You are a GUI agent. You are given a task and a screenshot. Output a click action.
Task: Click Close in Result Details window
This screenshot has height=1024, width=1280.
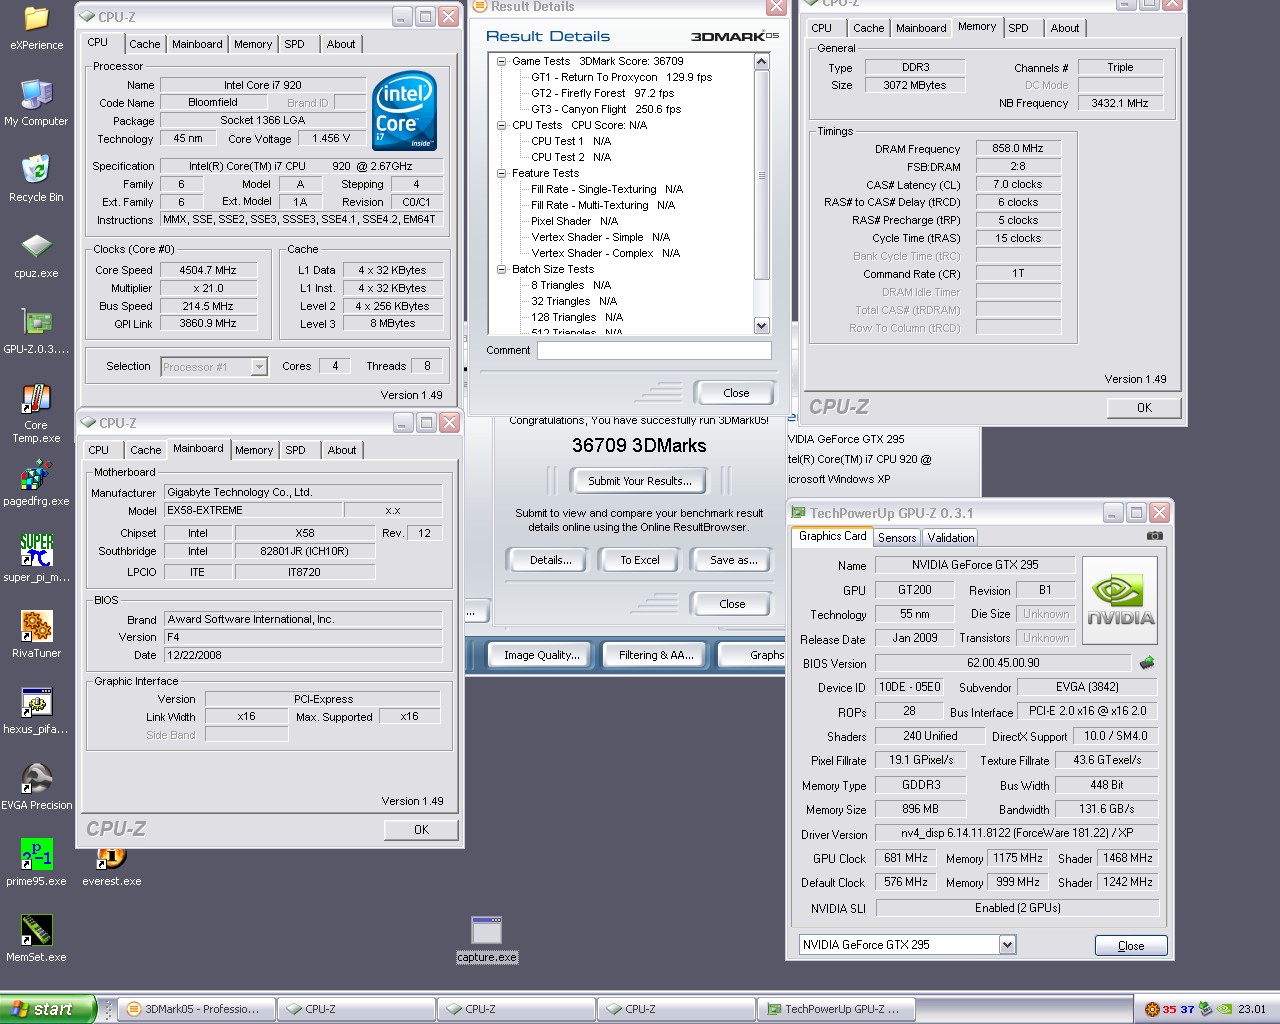736,393
